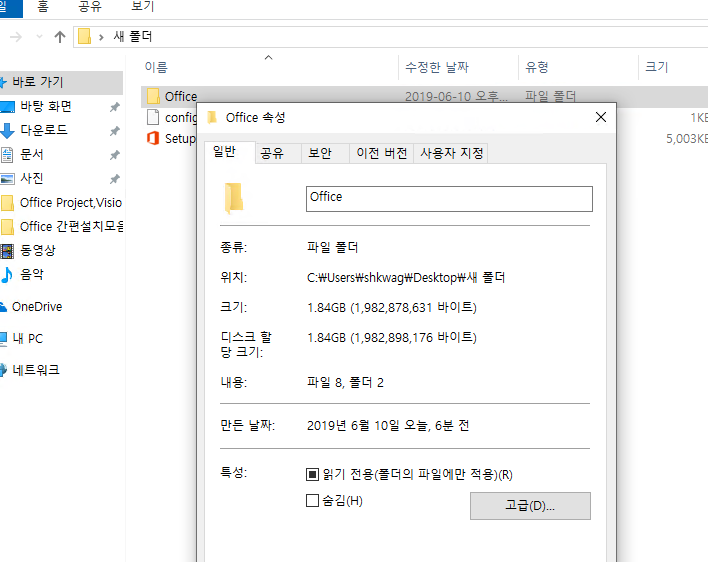Image resolution: width=708 pixels, height=562 pixels.
Task: Click the folder icon in address bar
Action: [84, 36]
